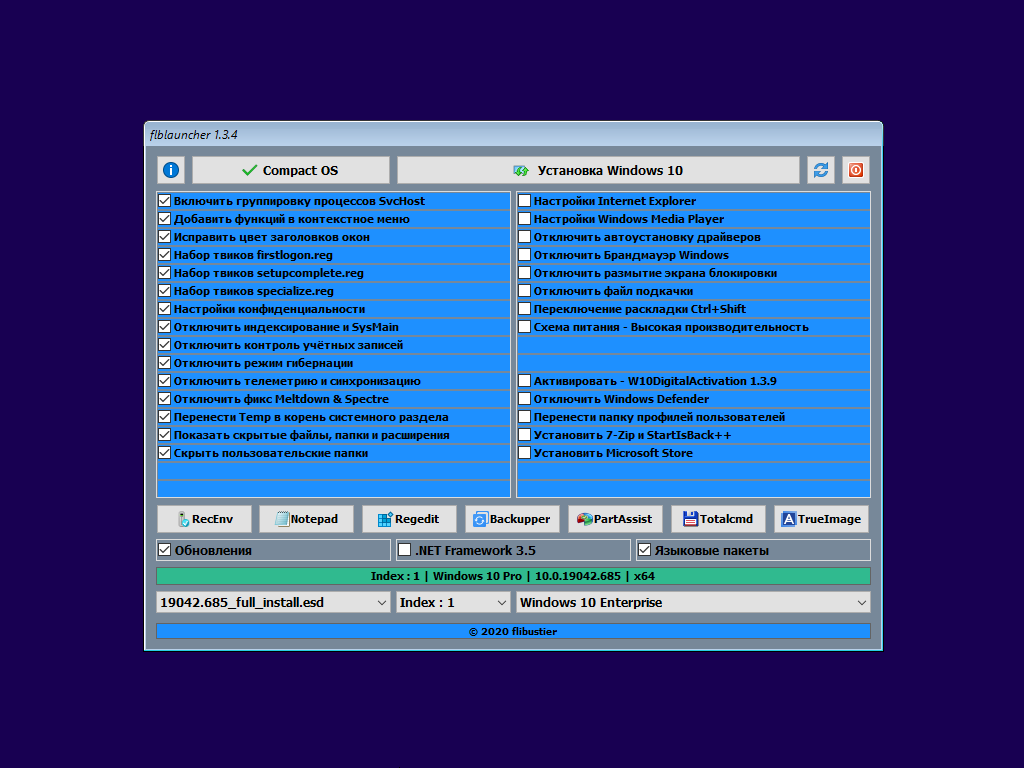
Task: Launch Regedit tool
Action: point(409,518)
